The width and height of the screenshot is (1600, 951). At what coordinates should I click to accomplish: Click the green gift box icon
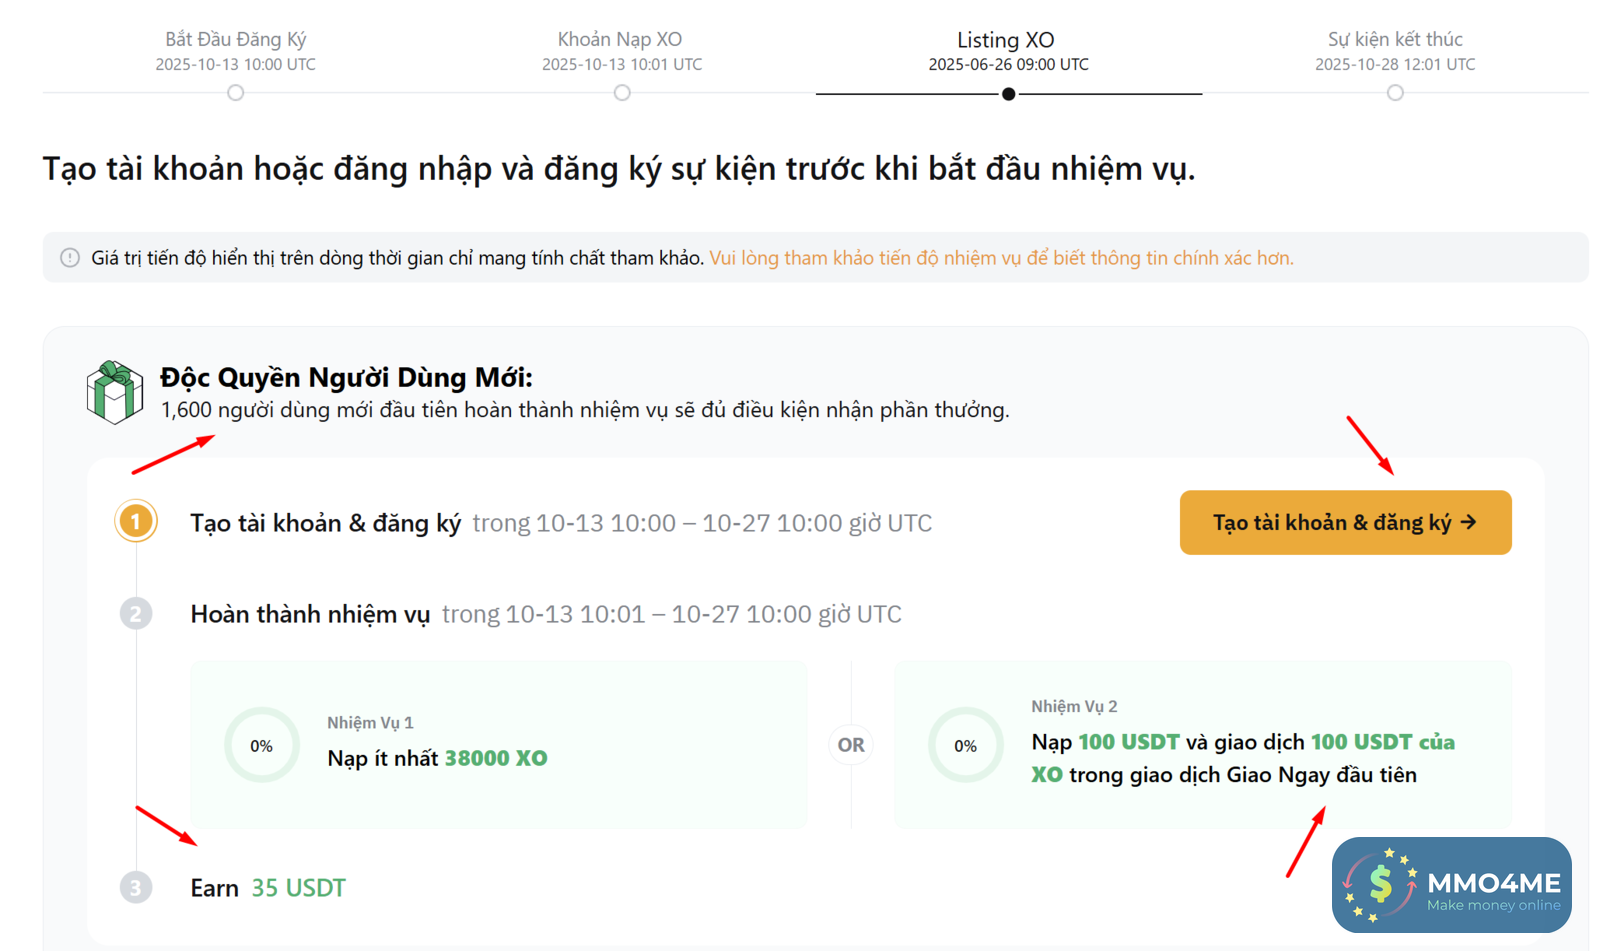coord(114,392)
